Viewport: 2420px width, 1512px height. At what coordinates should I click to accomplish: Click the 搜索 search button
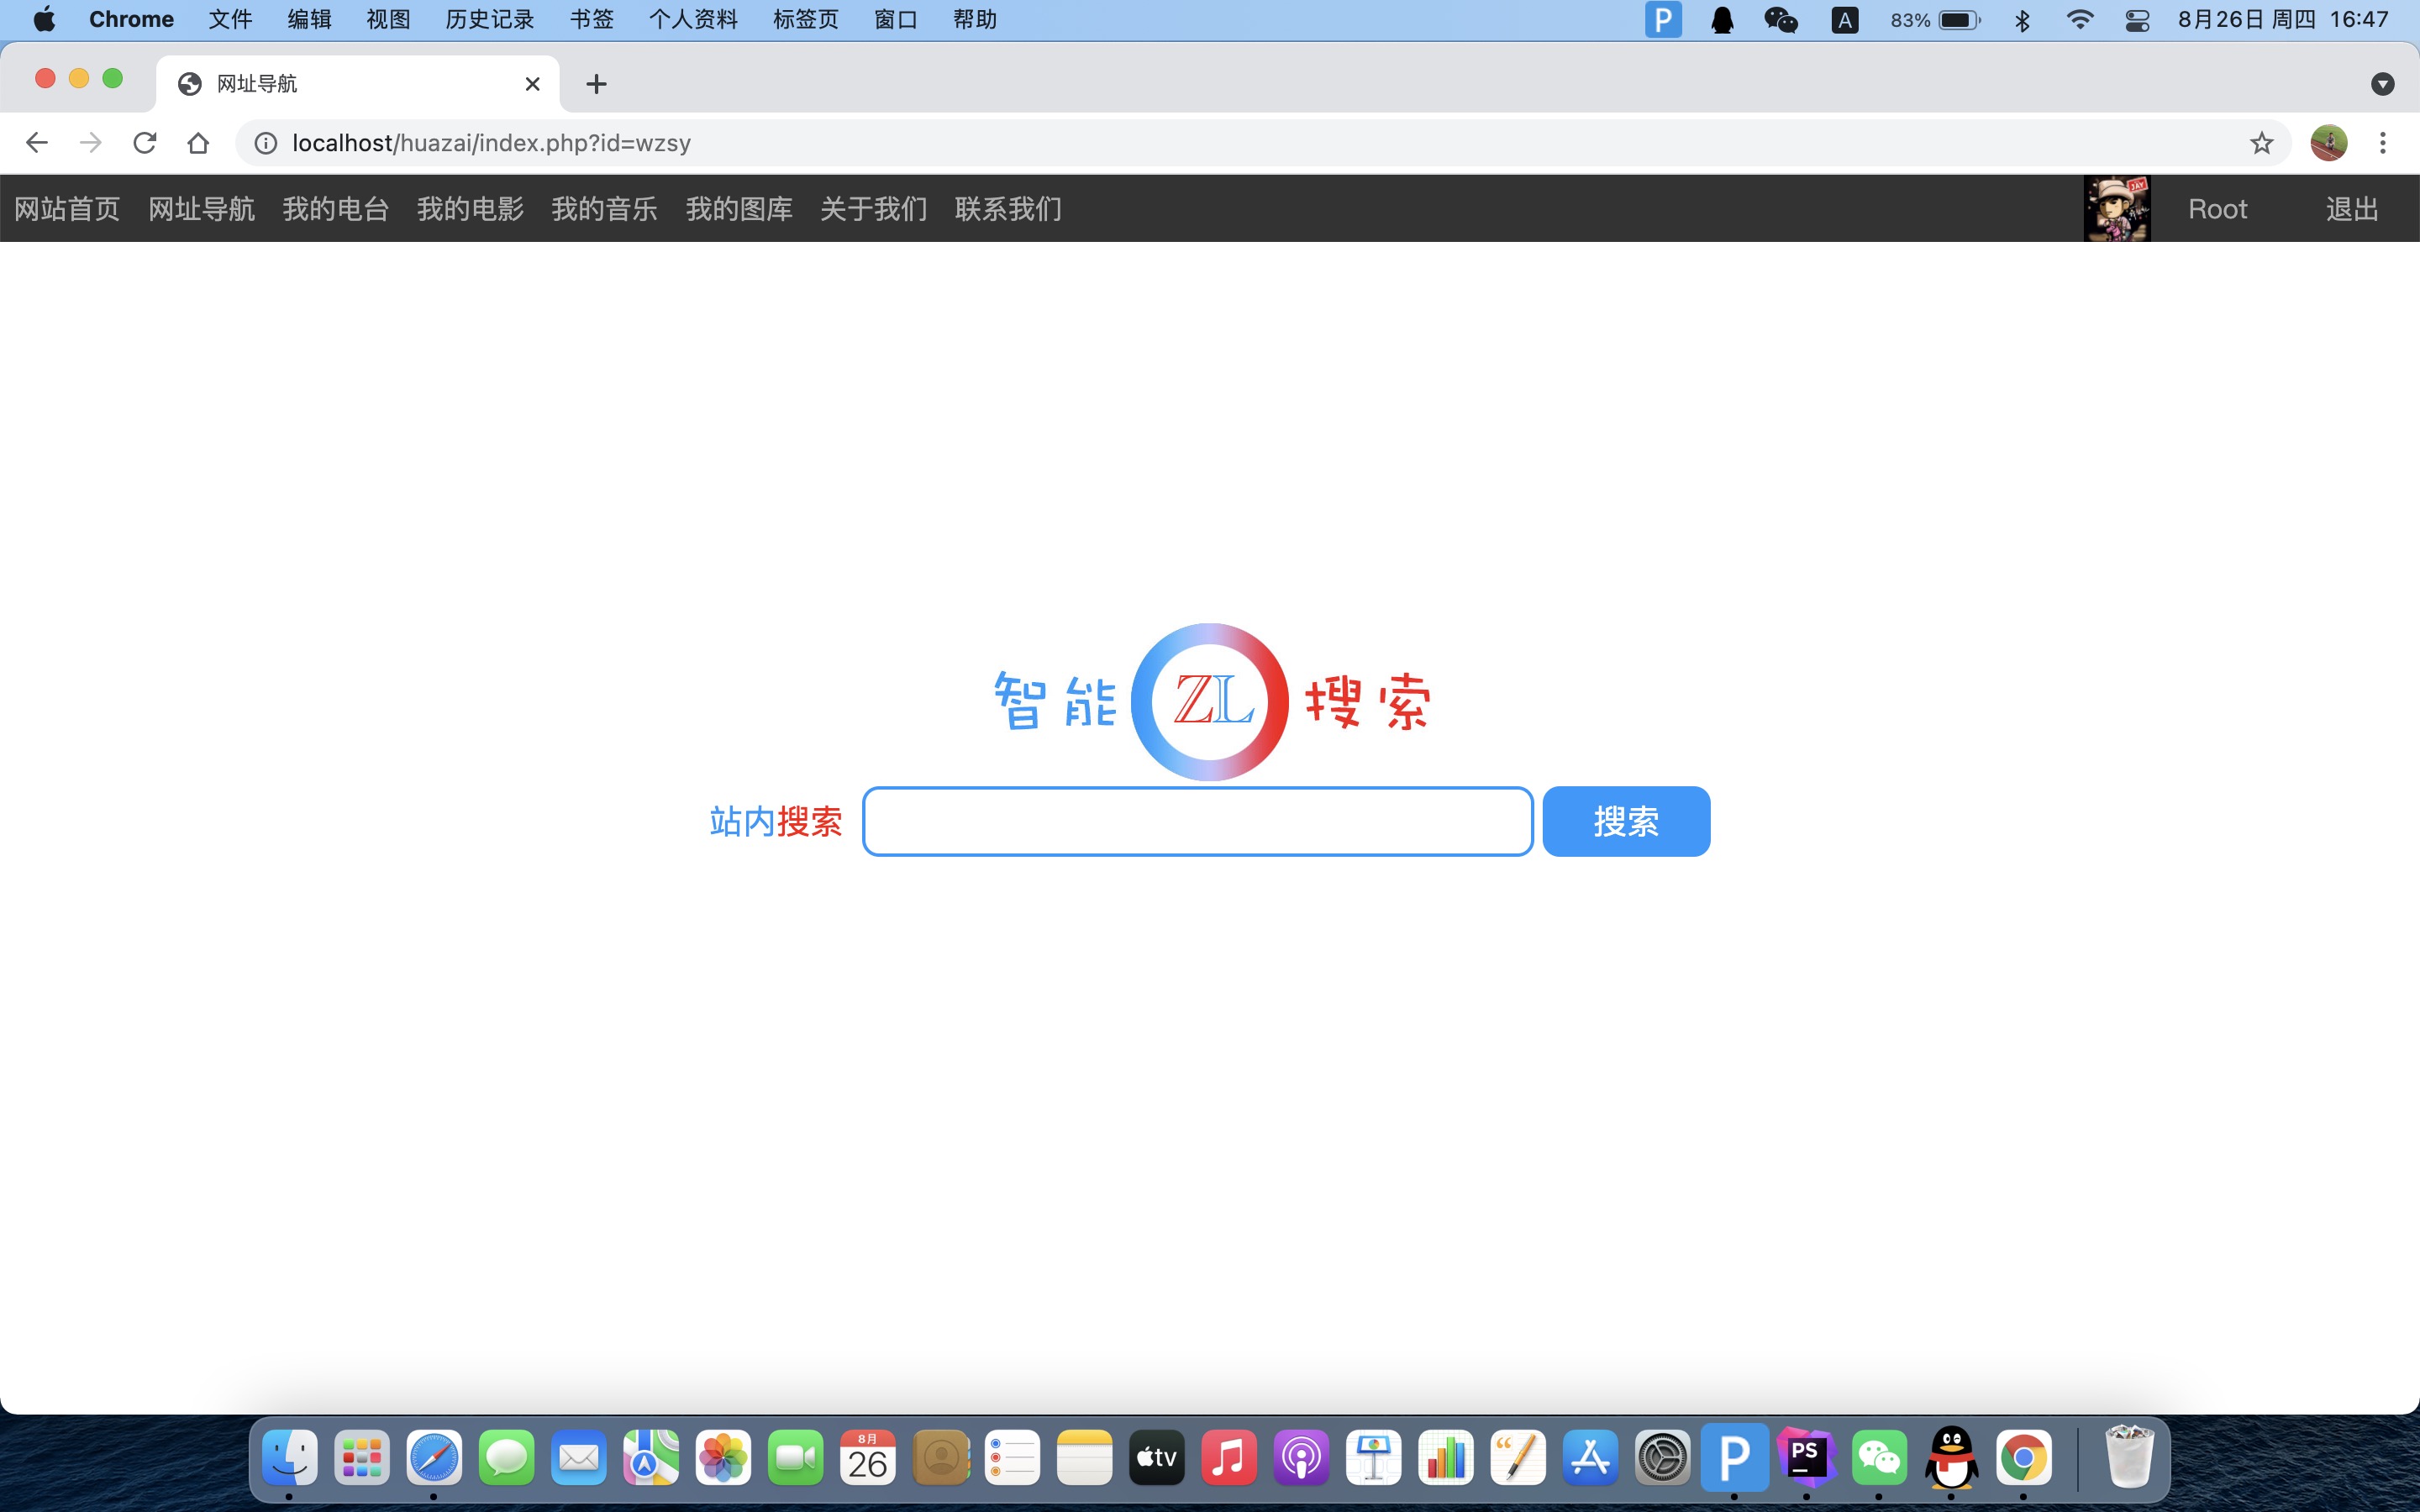point(1625,820)
